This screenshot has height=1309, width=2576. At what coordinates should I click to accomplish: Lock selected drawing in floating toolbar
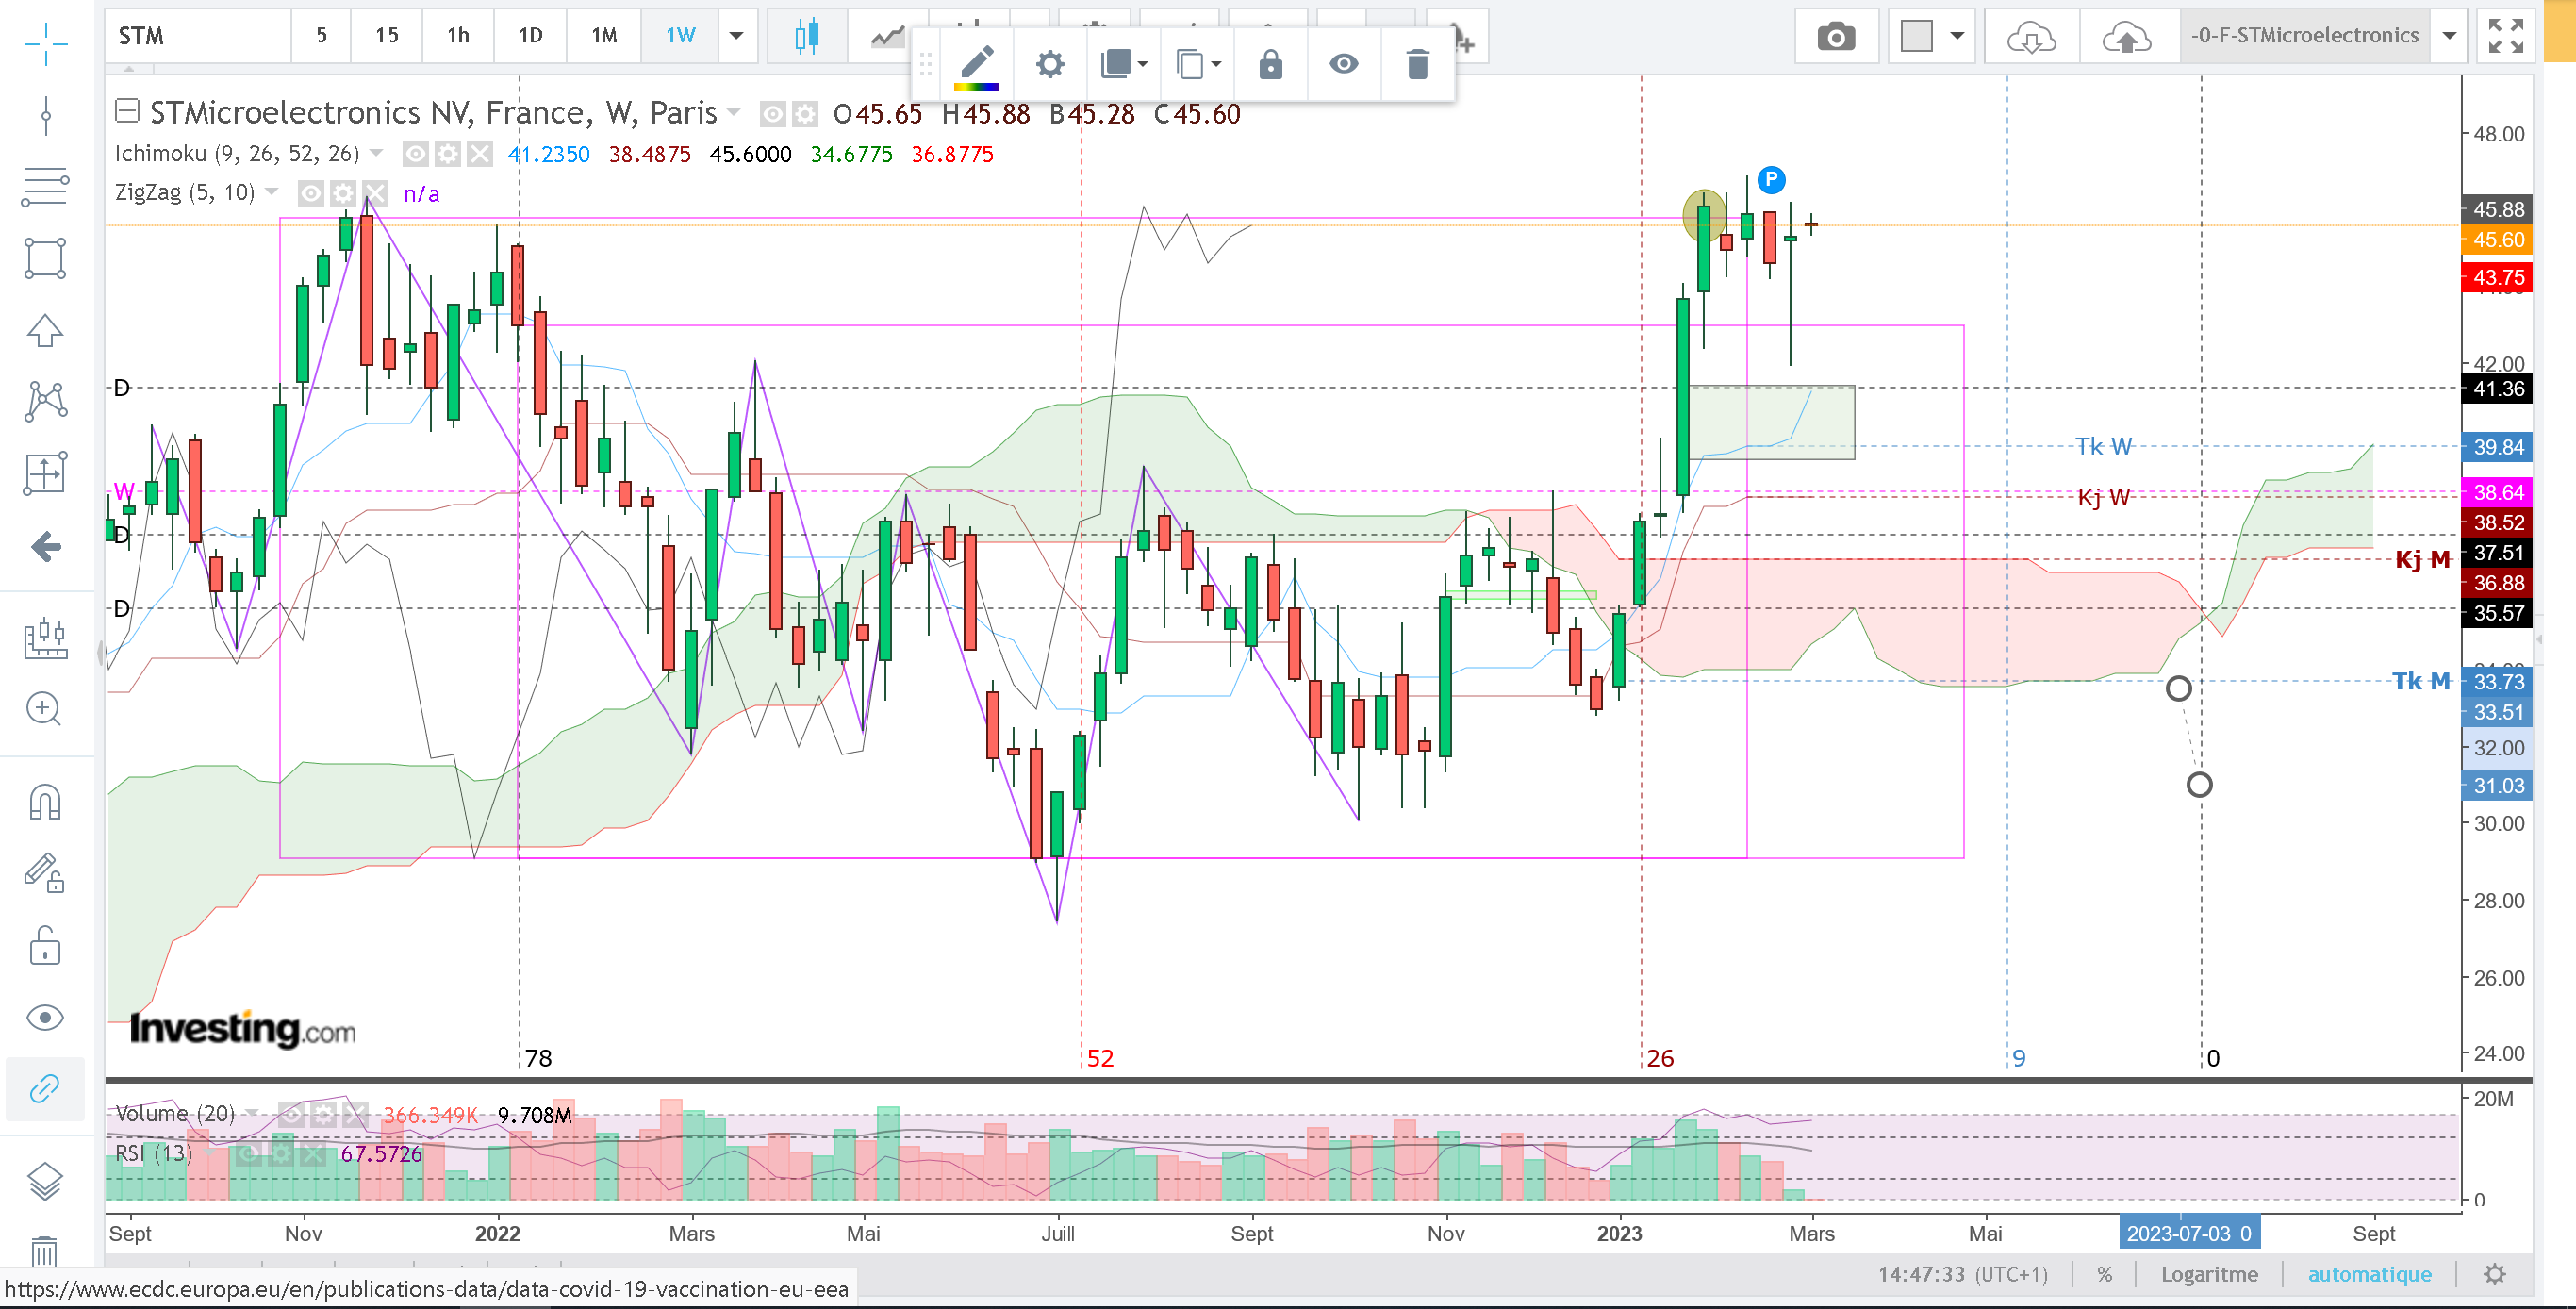(1270, 65)
